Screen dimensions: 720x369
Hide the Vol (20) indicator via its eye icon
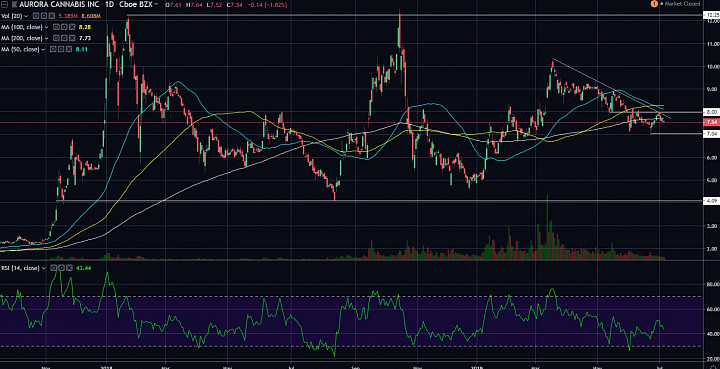35,16
